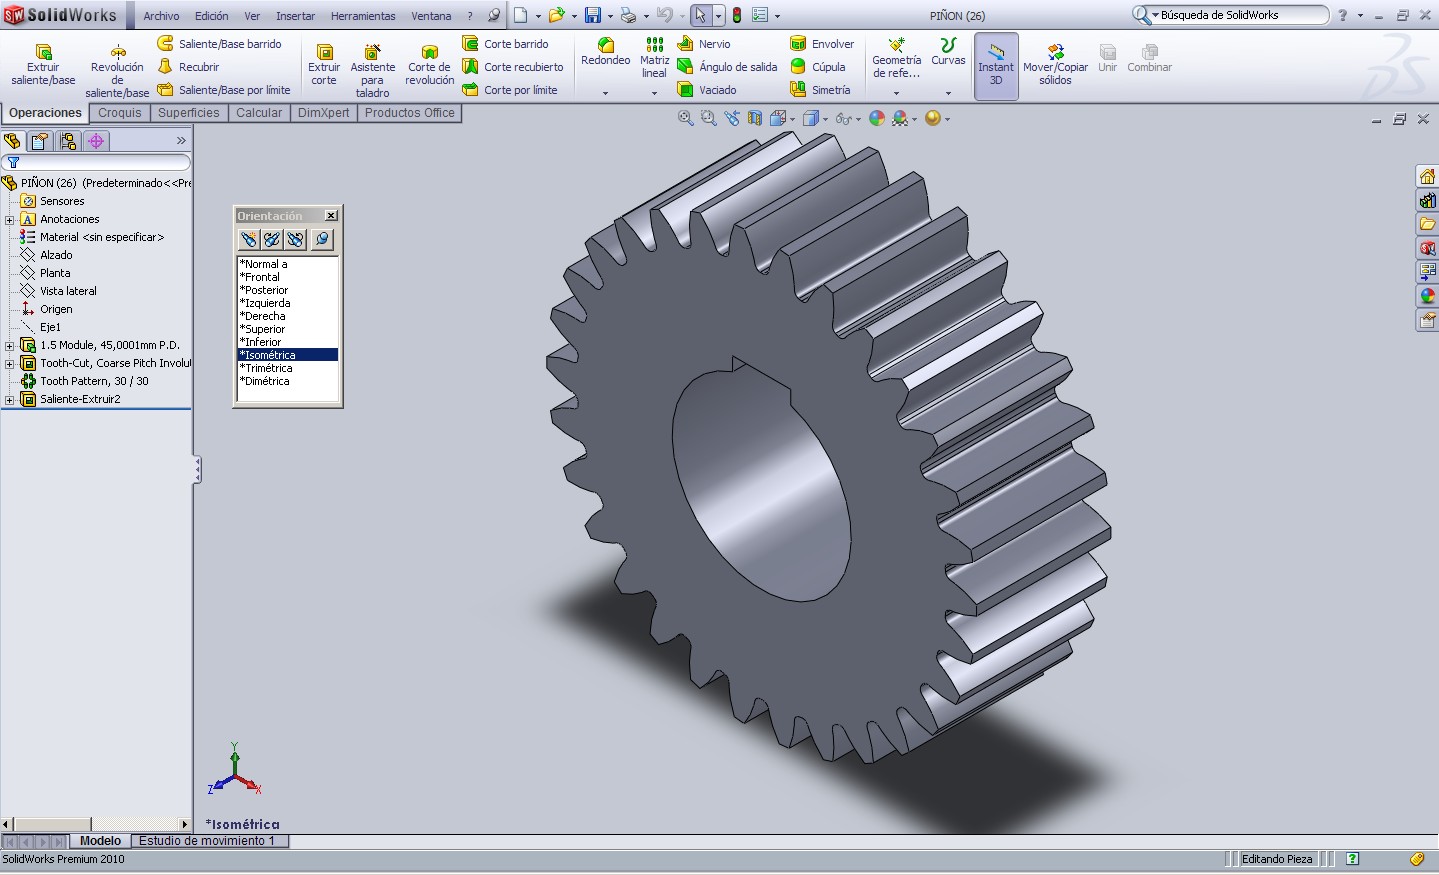This screenshot has height=875, width=1439.
Task: Choose *Trimétrica in the Orientación list
Action: pyautogui.click(x=269, y=368)
